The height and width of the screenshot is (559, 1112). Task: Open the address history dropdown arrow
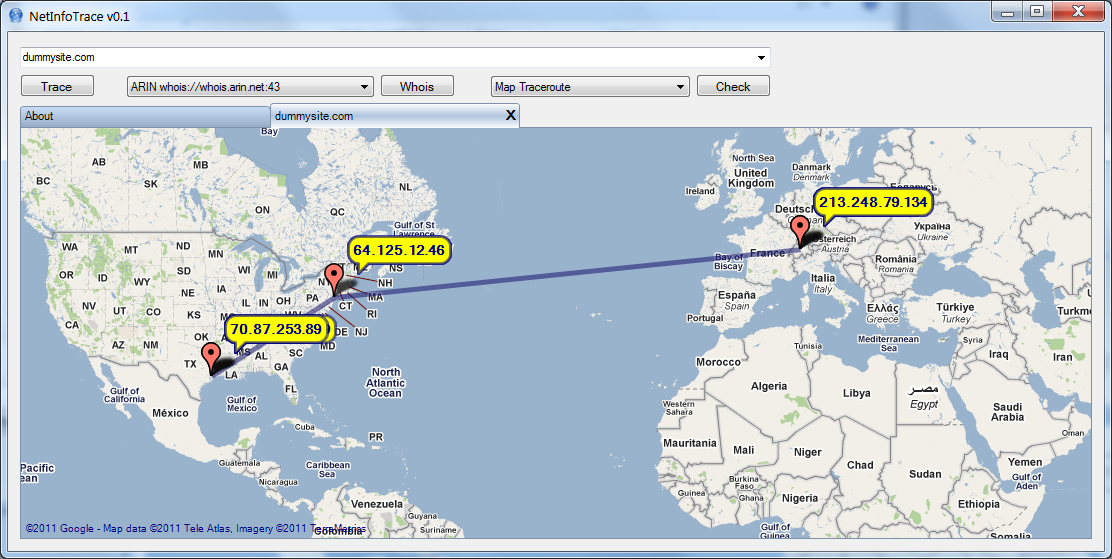point(761,58)
